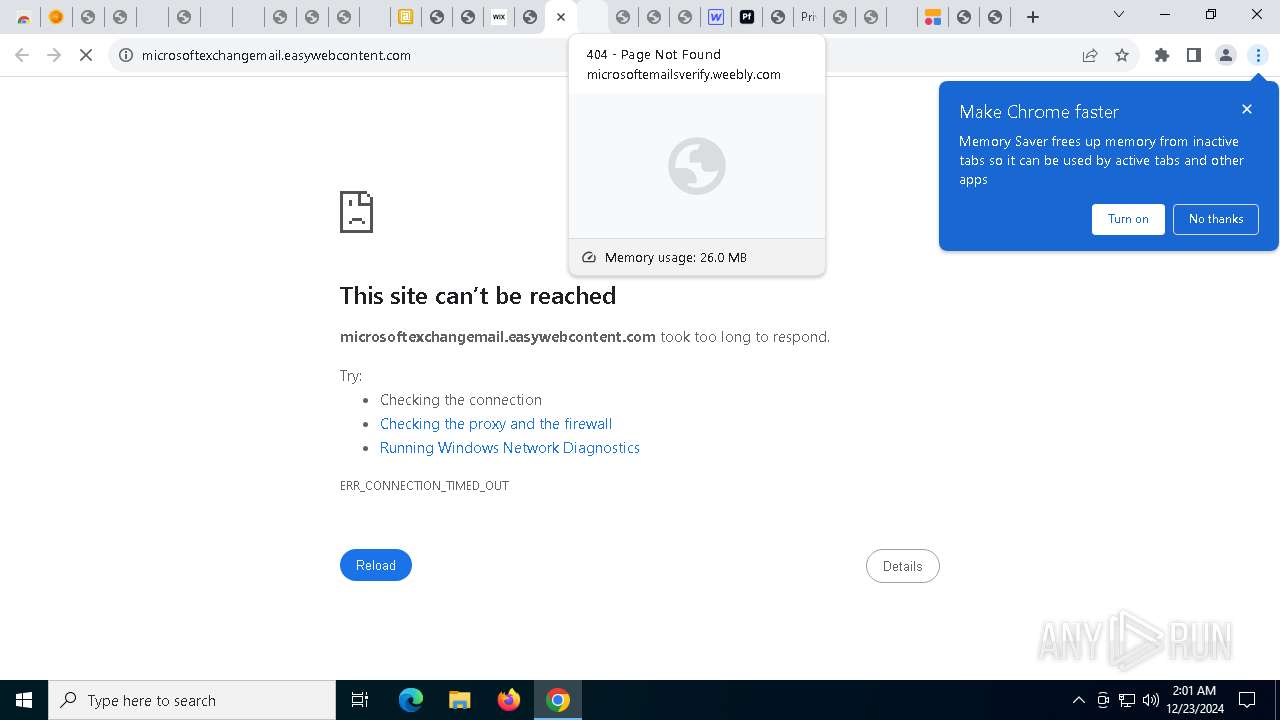Launch Microsoft Edge from taskbar
The image size is (1280, 720).
[411, 700]
